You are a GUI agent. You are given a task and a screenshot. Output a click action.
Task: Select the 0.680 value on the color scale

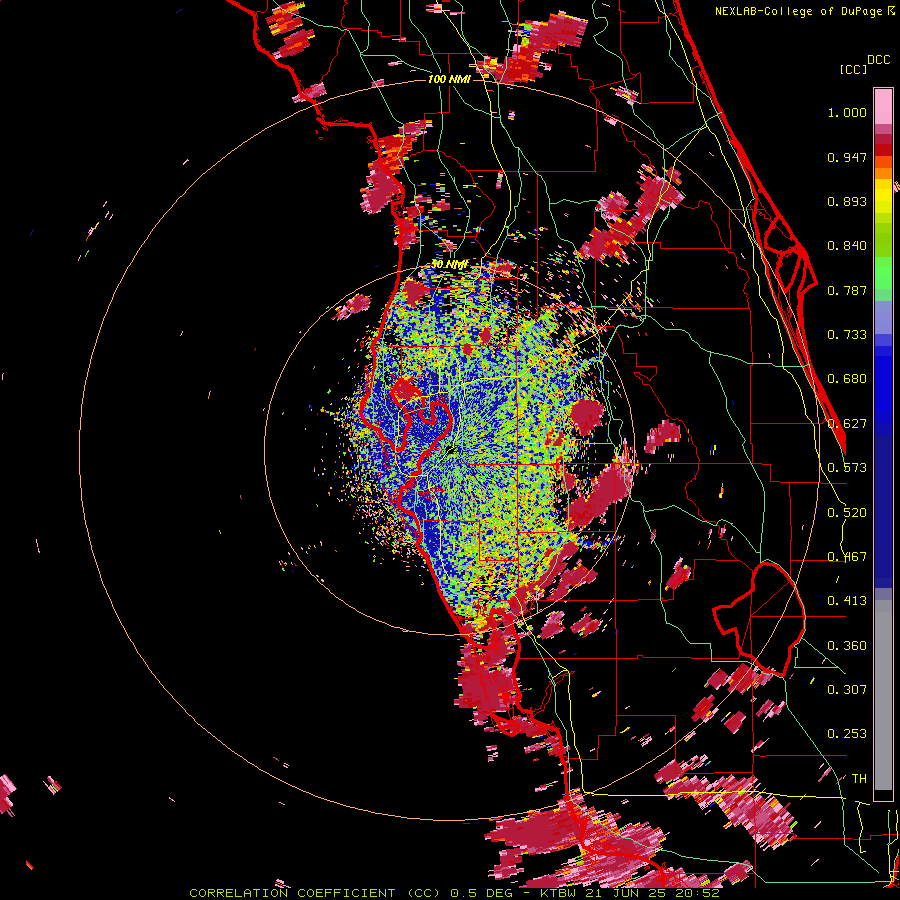coord(847,379)
